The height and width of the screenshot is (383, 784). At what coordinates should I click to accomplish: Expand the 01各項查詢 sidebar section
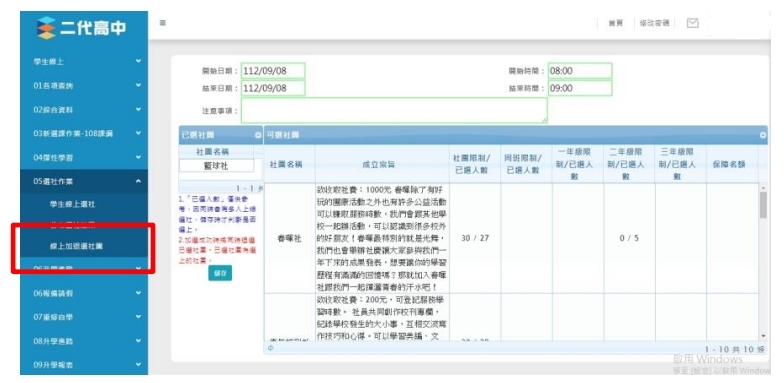pyautogui.click(x=84, y=86)
